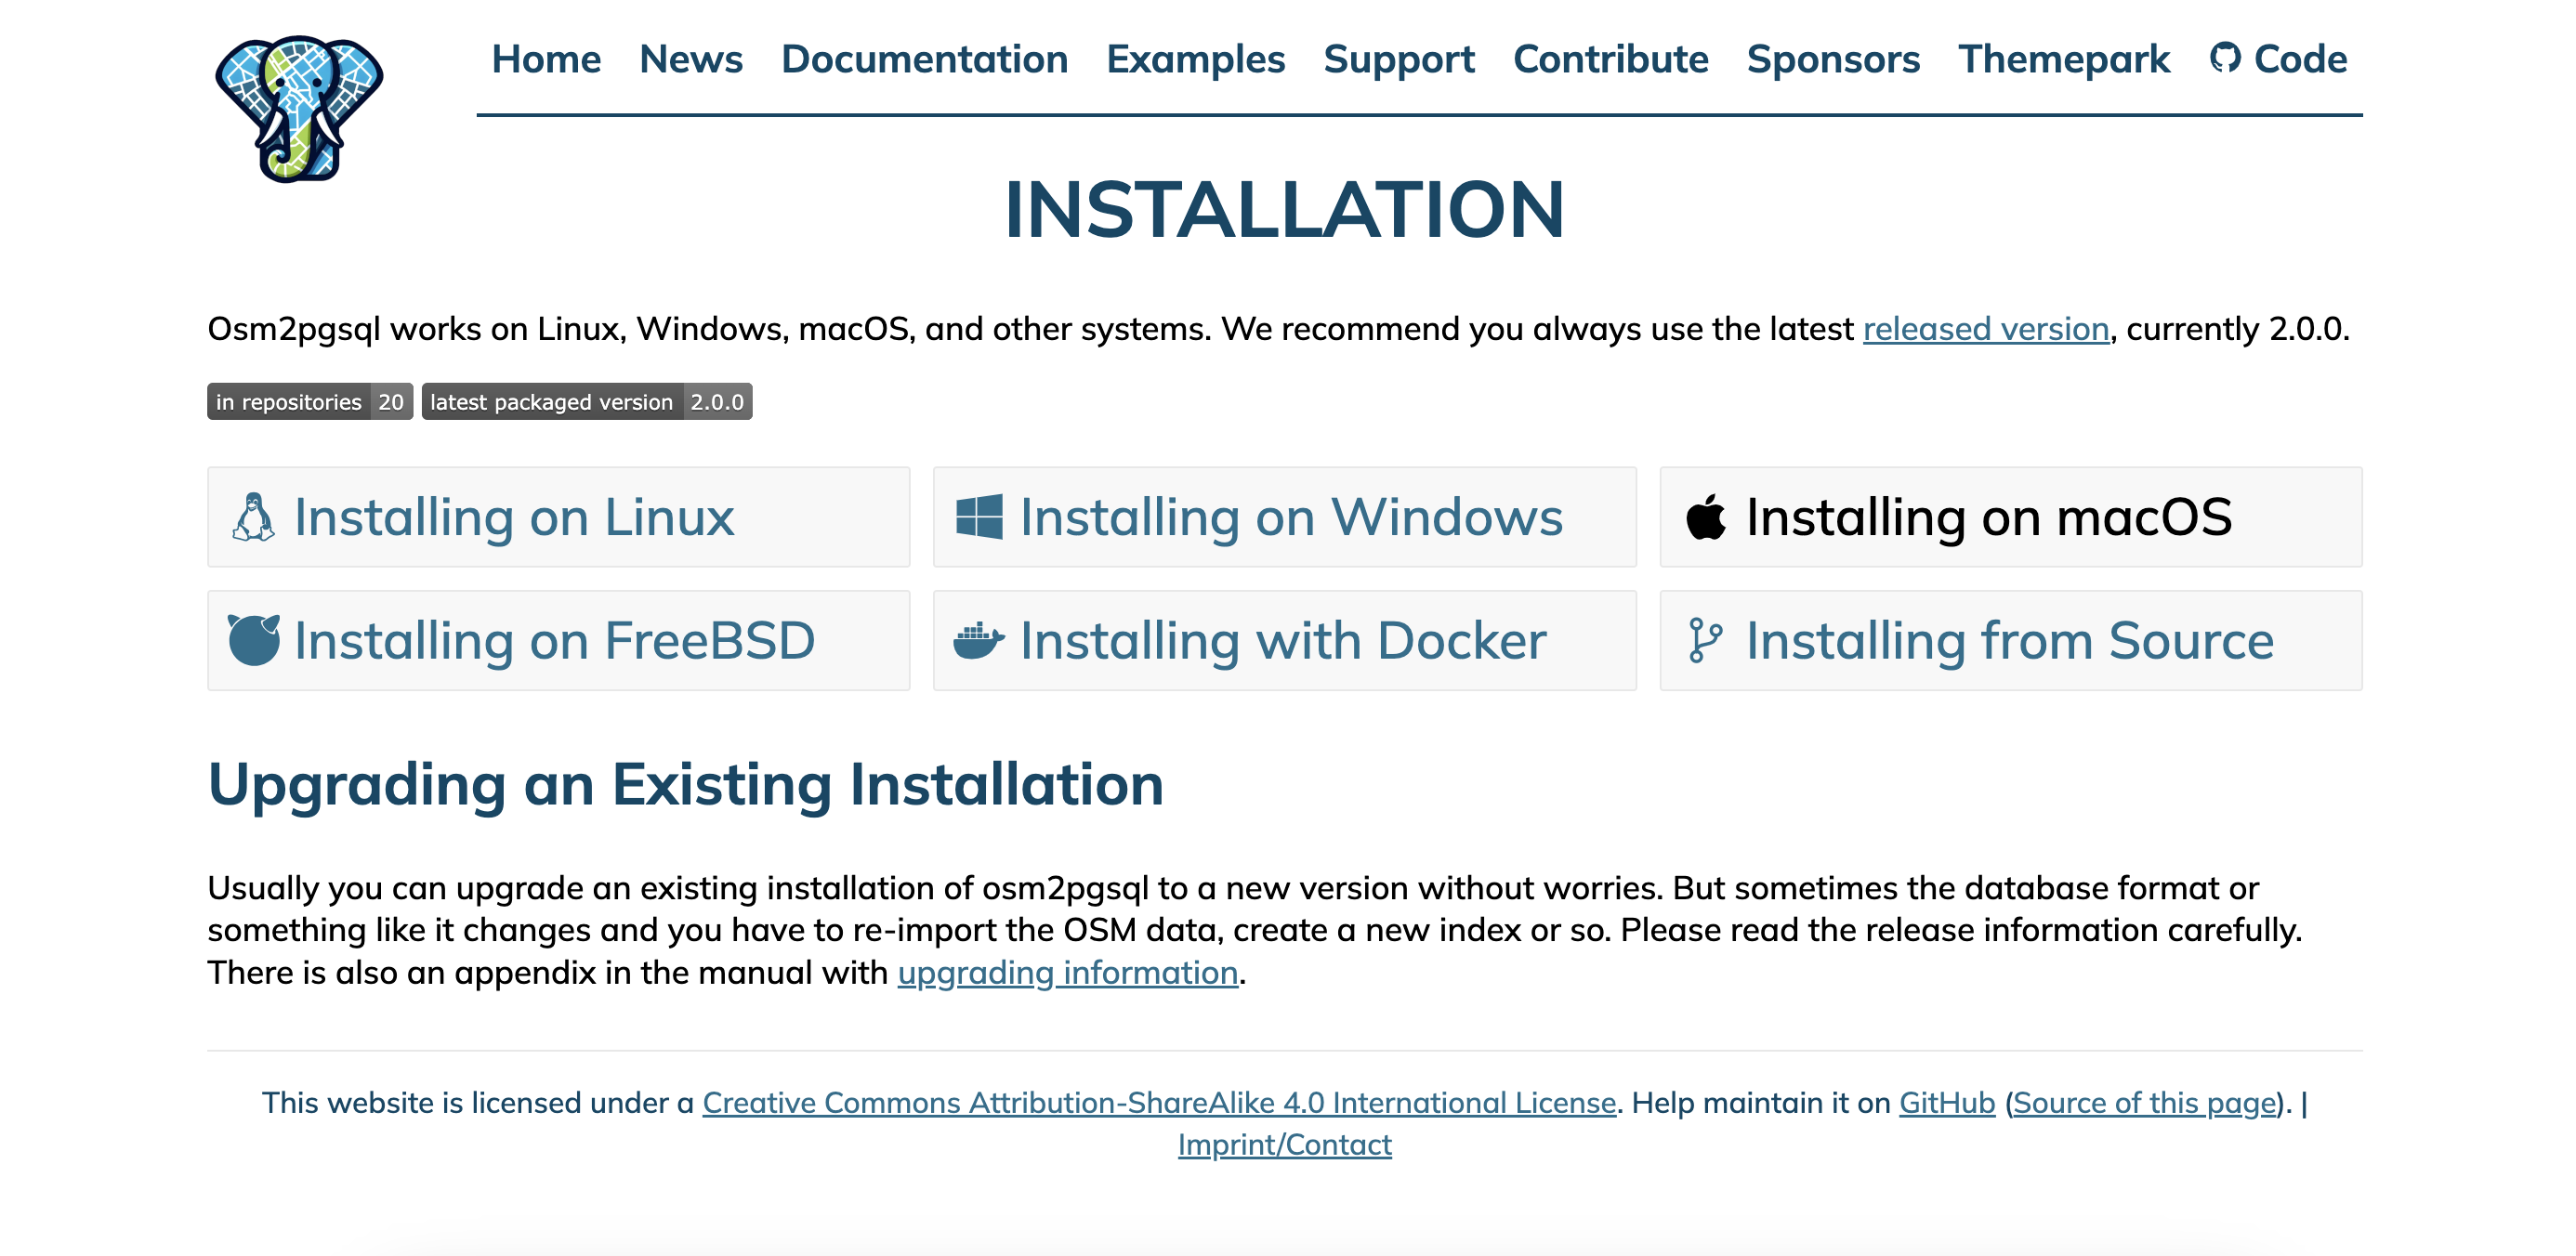
Task: Click the Windows logo icon
Action: point(979,517)
